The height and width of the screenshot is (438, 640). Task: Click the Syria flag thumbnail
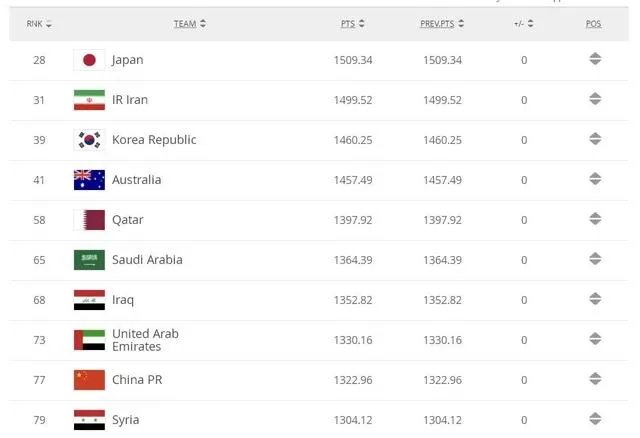click(88, 420)
